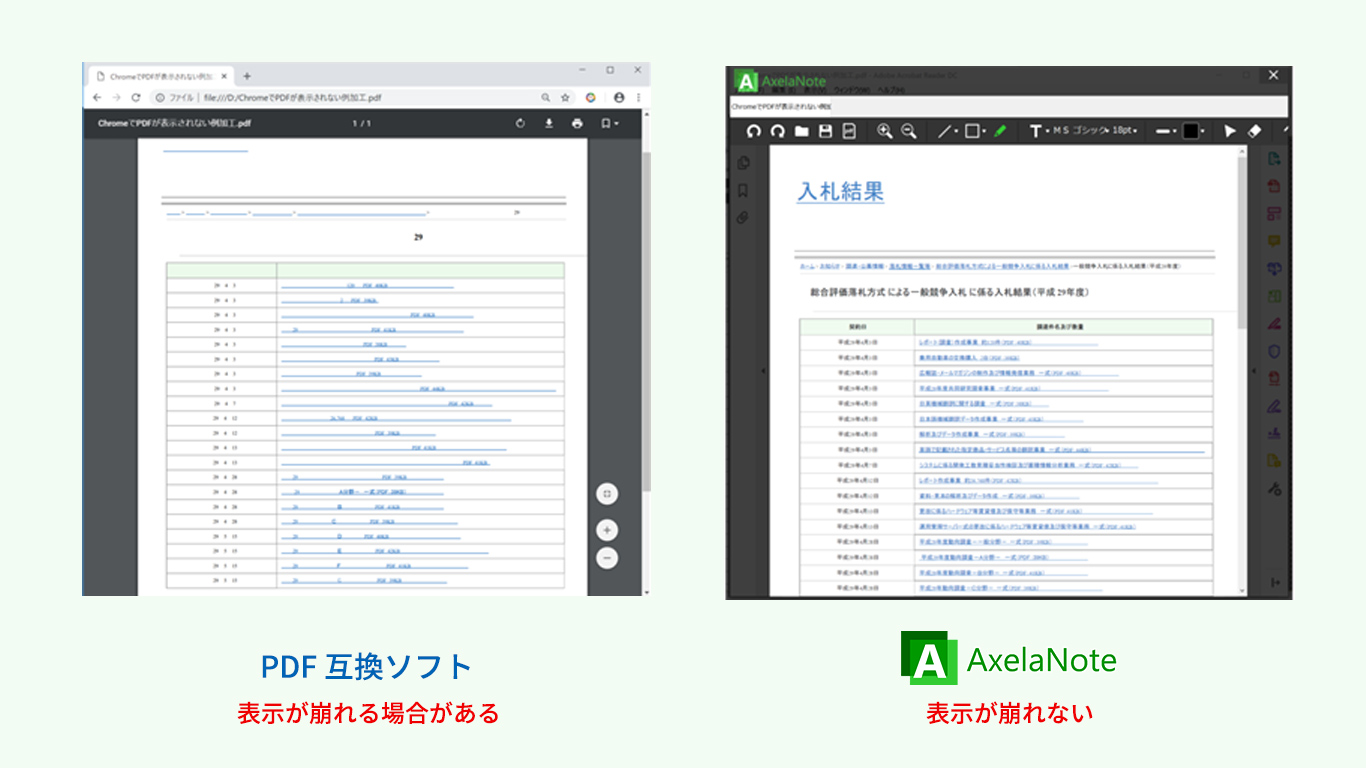The image size is (1366, 768).
Task: Open the 18pt font size dropdown
Action: pyautogui.click(x=1126, y=131)
